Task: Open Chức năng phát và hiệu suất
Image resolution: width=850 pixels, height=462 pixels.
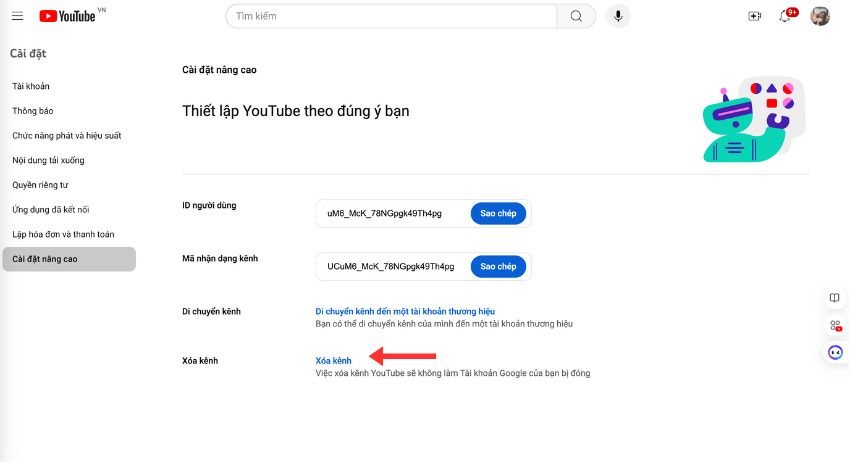Action: point(67,136)
